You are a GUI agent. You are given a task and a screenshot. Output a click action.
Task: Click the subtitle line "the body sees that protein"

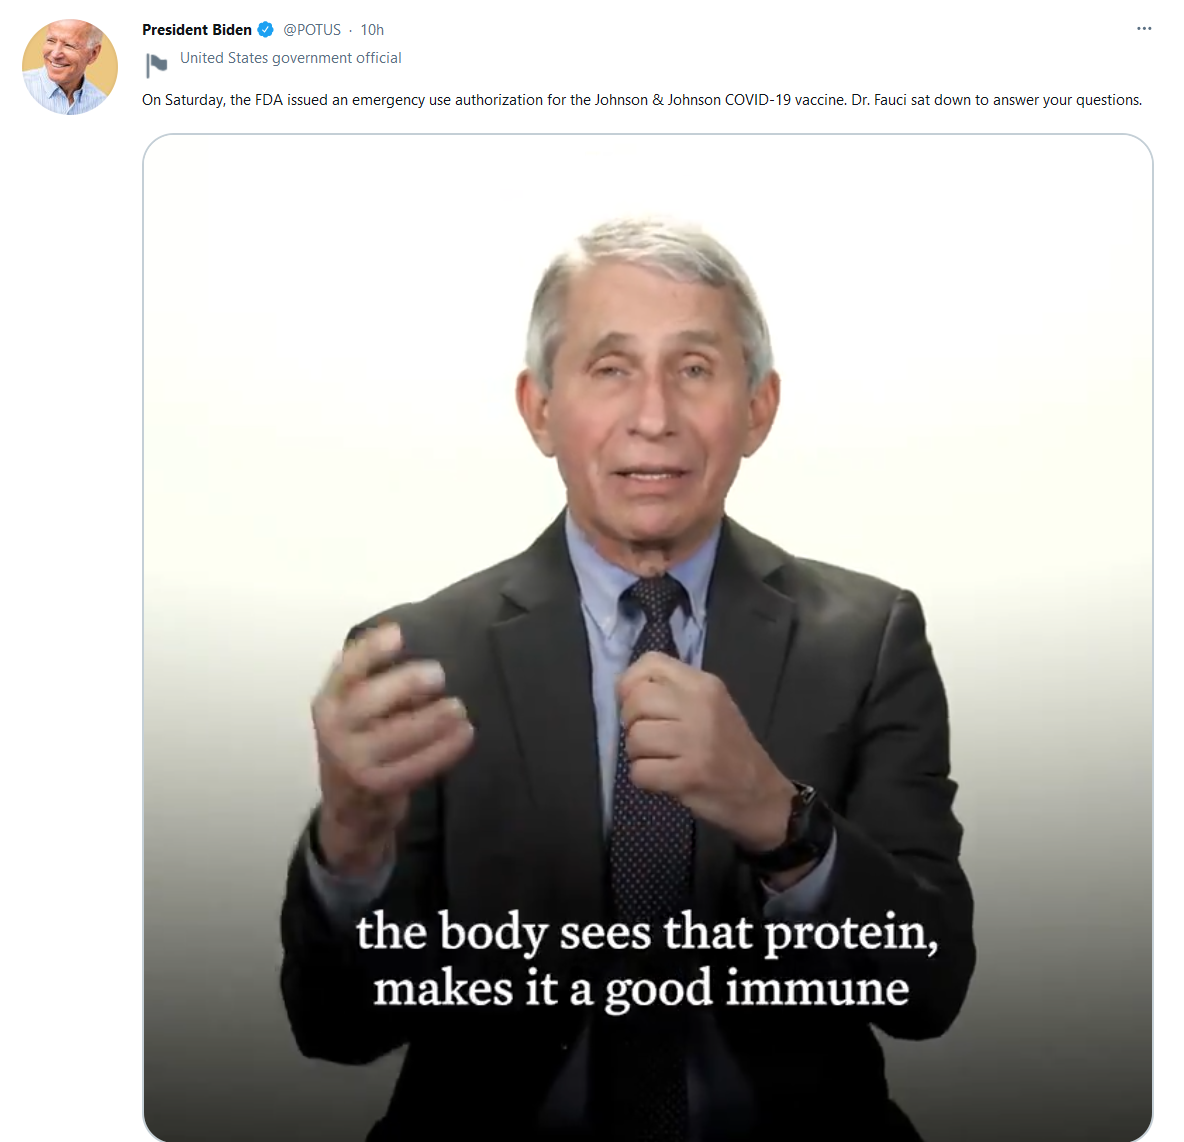(647, 932)
